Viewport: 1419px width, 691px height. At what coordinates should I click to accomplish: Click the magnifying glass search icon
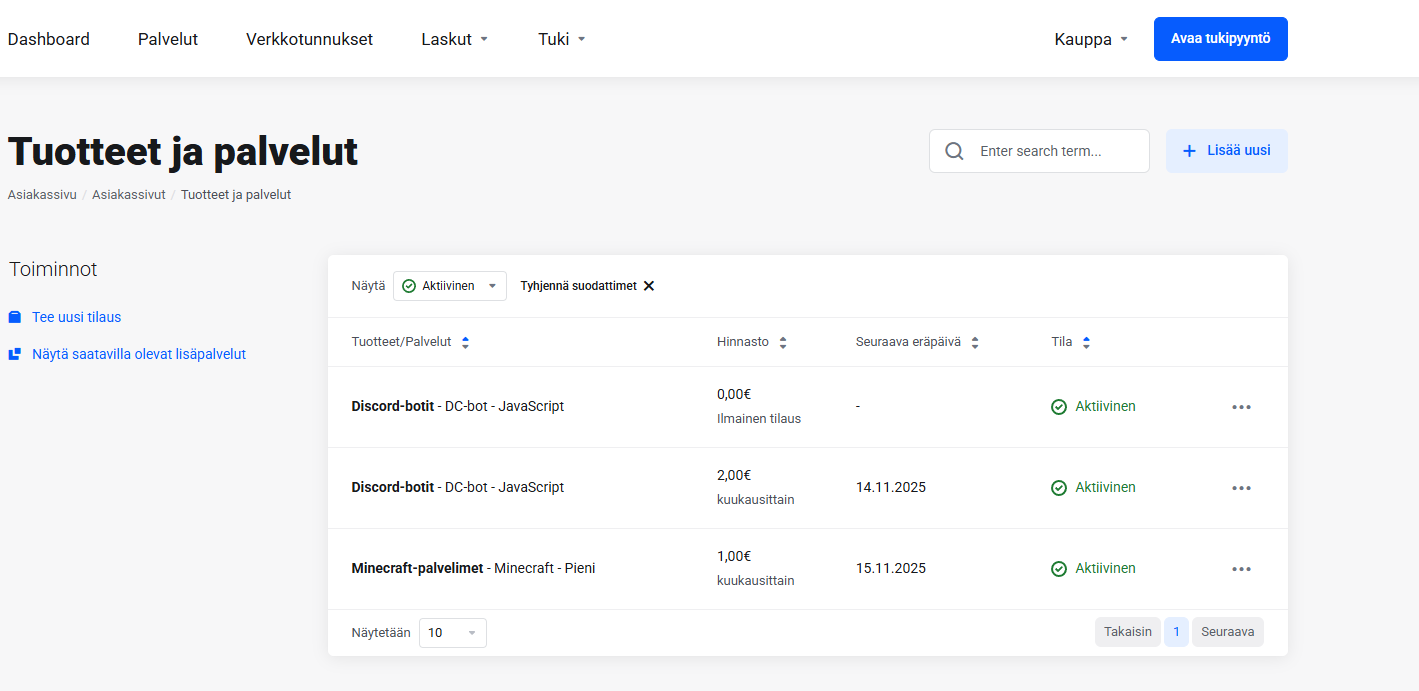[954, 151]
